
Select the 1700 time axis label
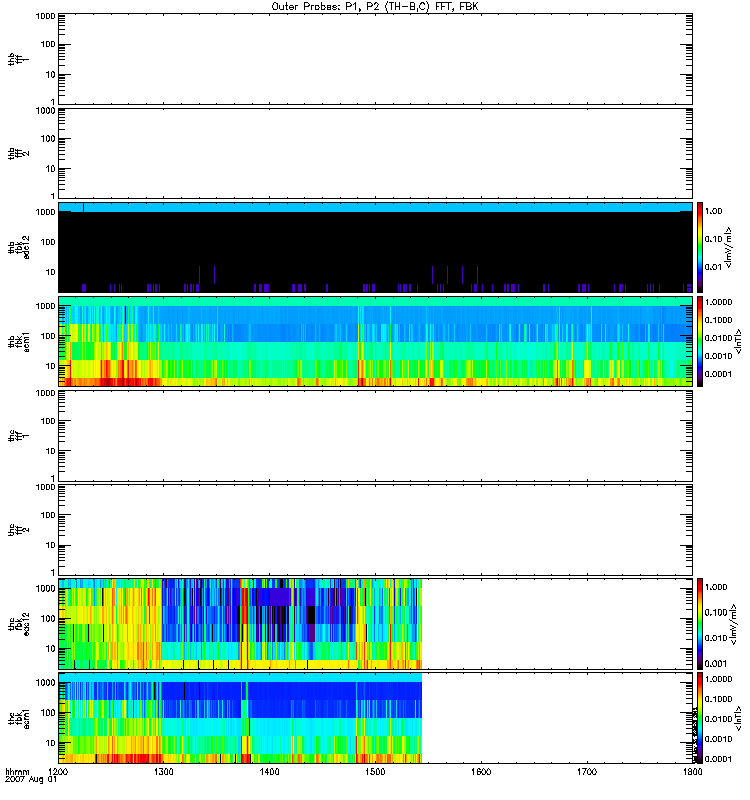pos(587,771)
